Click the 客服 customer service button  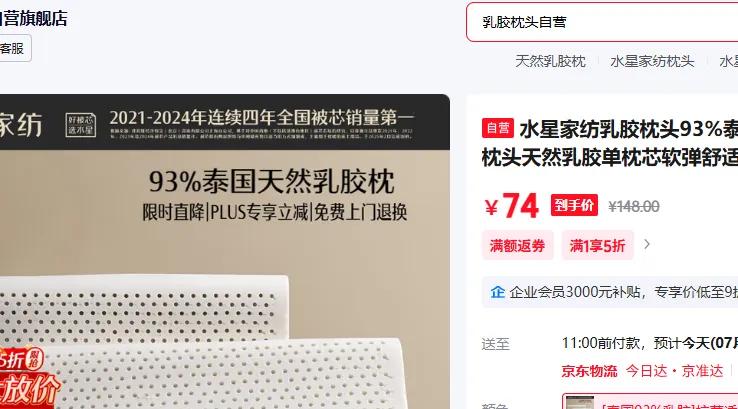pyautogui.click(x=14, y=48)
